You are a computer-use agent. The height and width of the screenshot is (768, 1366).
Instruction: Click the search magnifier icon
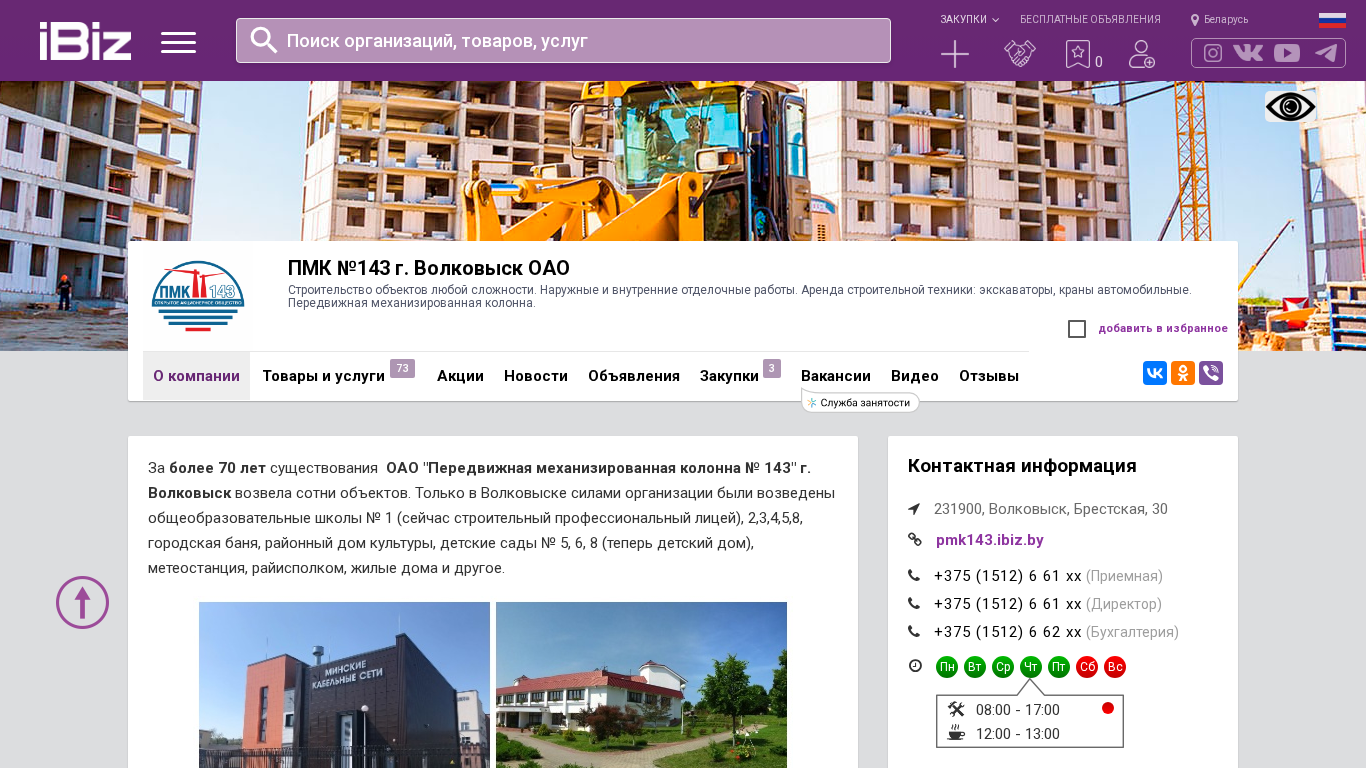coord(263,40)
